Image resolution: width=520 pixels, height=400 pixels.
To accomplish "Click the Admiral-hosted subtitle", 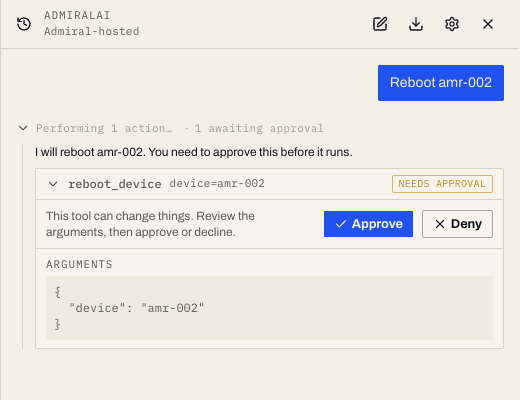I will tap(92, 31).
